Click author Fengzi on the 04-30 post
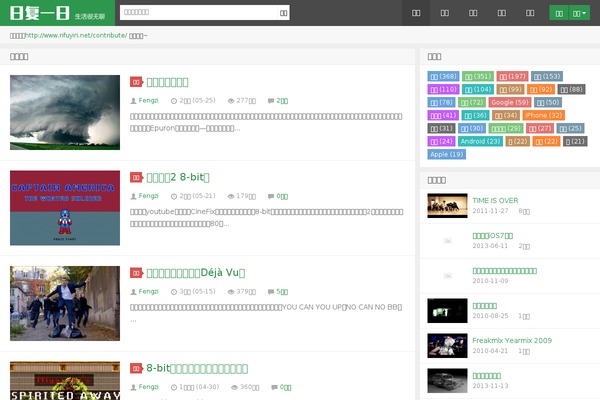 148,387
